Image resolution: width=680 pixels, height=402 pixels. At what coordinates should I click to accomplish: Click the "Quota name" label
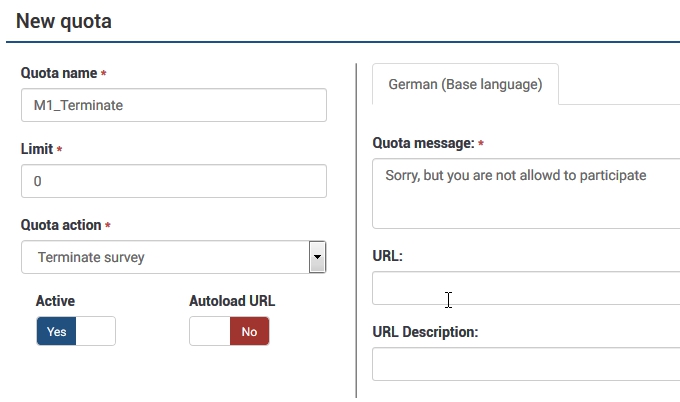[59, 73]
